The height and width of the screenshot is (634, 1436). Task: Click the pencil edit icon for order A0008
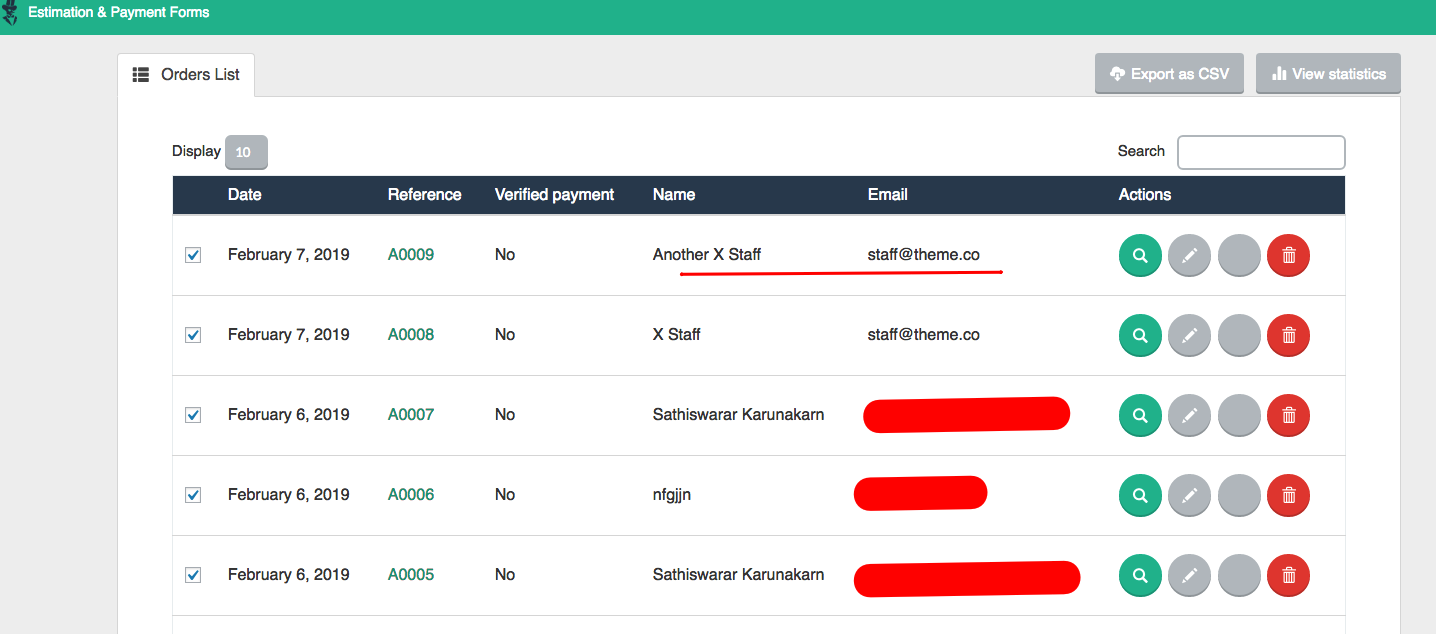tap(1189, 335)
